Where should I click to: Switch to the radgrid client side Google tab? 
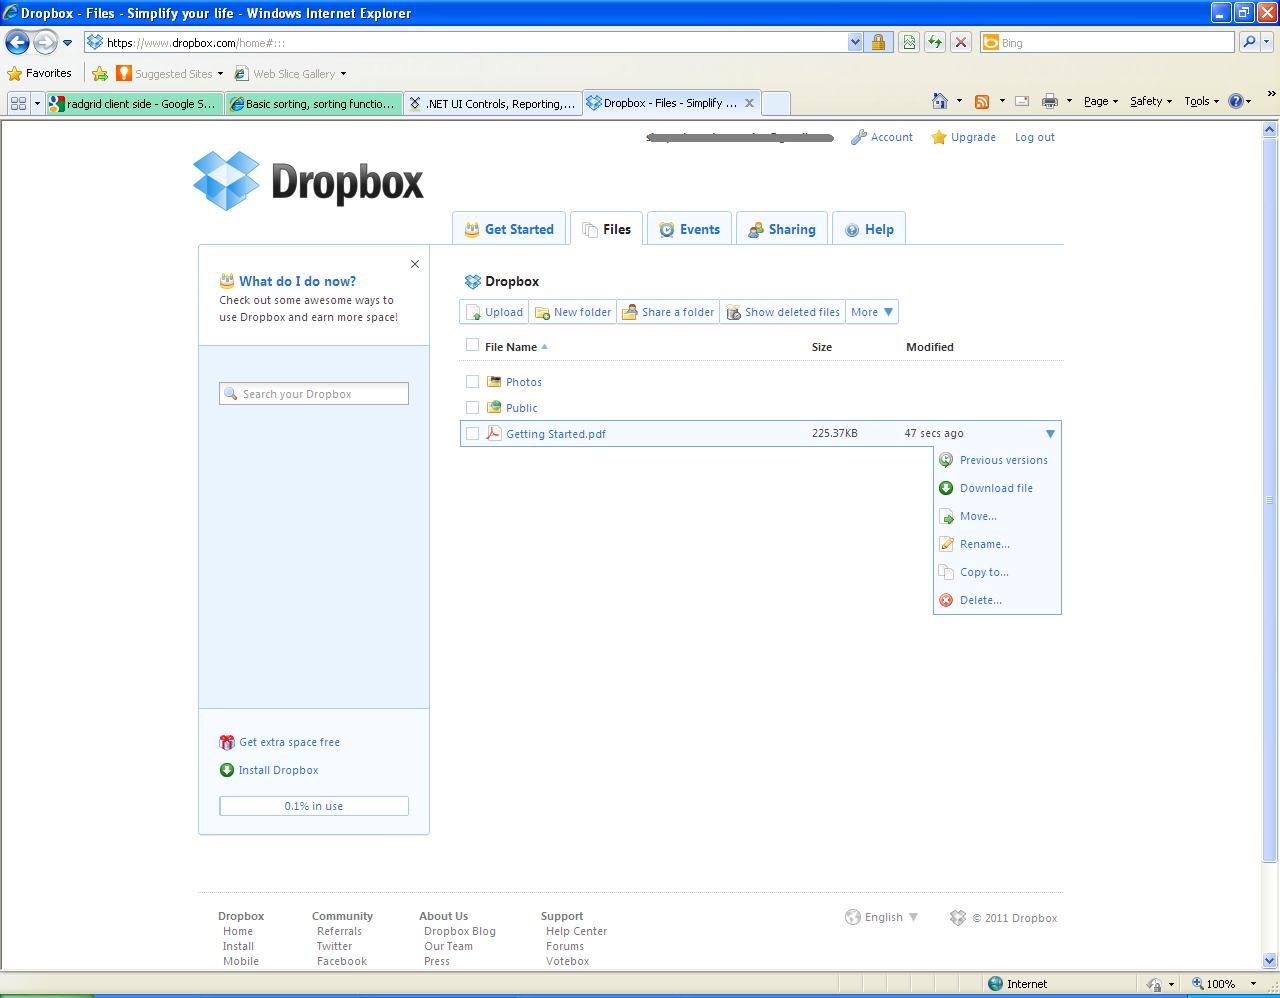(x=134, y=103)
